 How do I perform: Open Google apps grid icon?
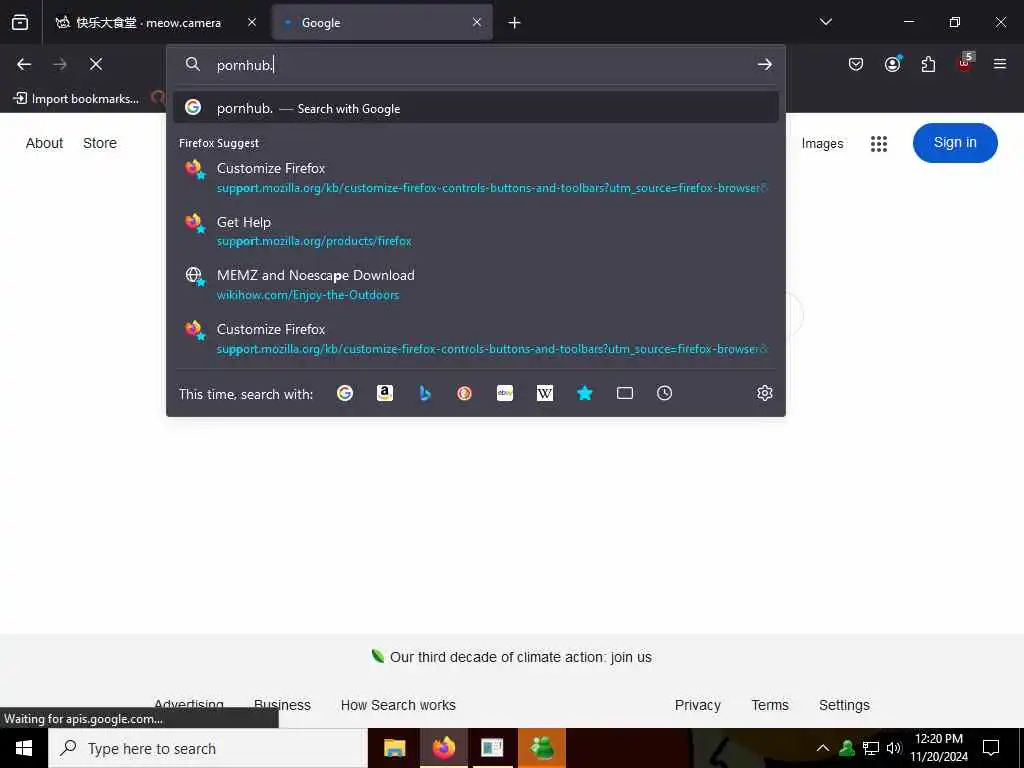click(879, 144)
